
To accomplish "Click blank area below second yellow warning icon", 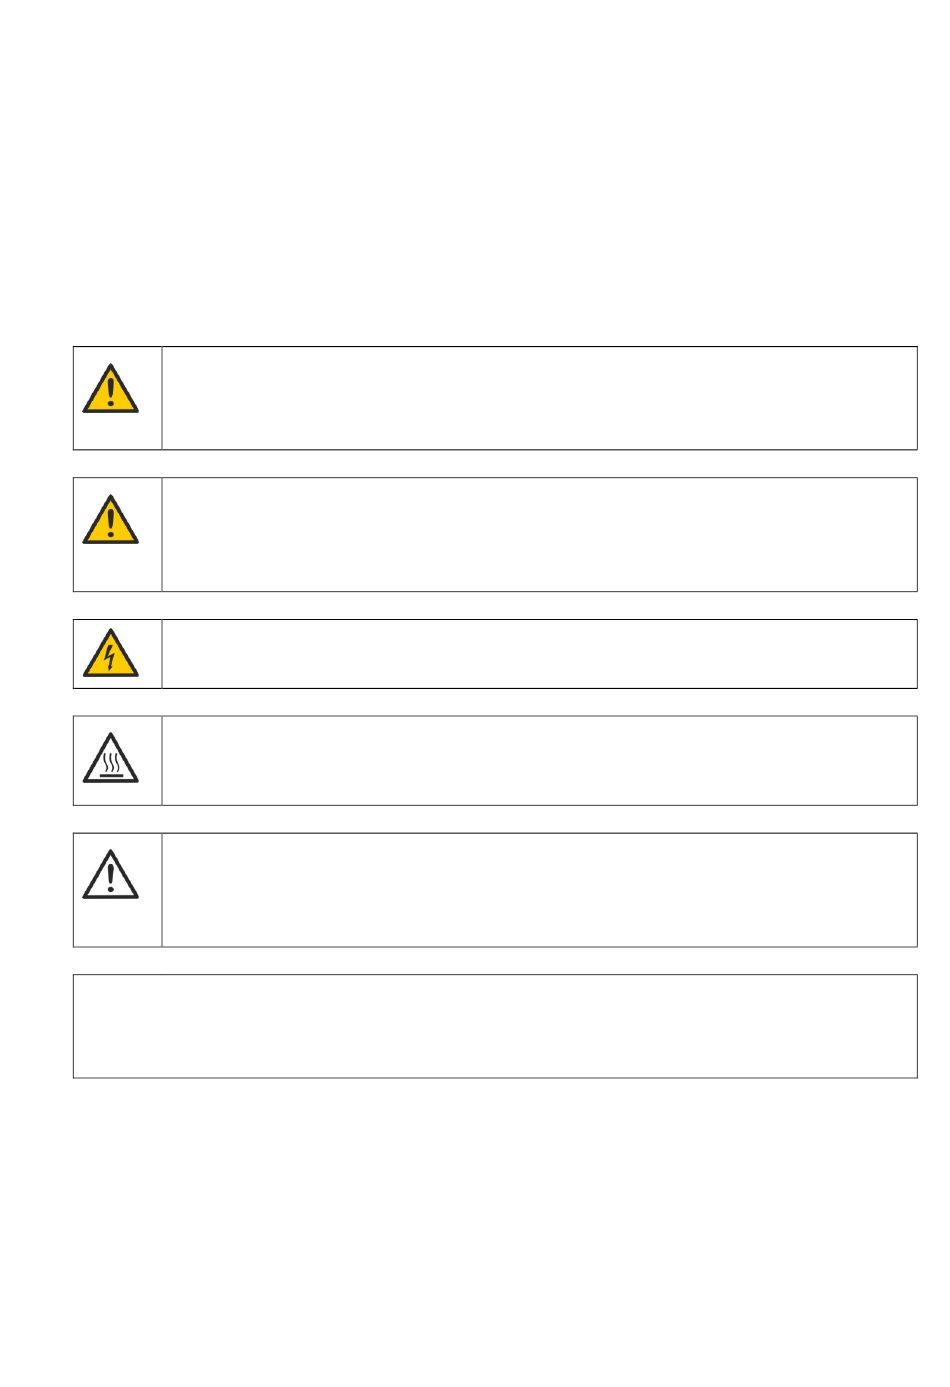I will pos(117,568).
